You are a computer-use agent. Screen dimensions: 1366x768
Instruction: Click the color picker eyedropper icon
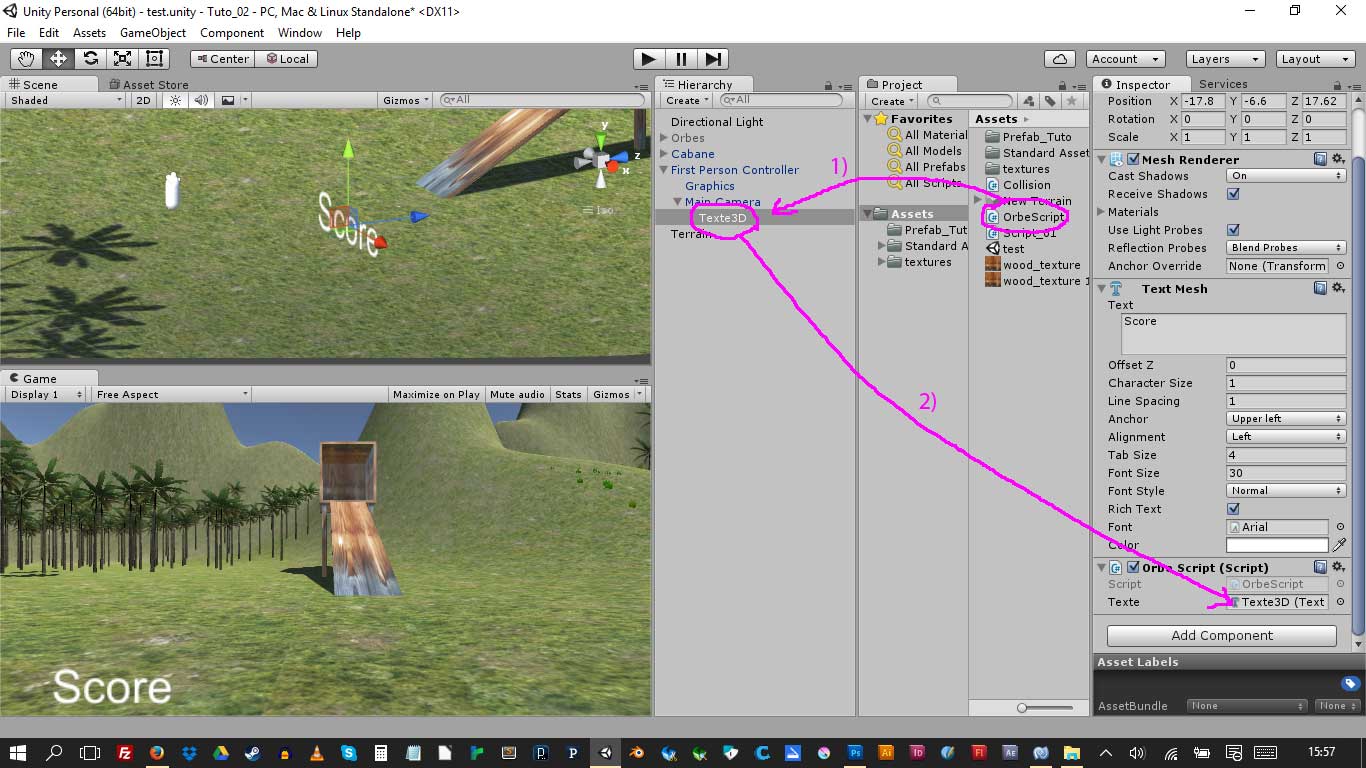click(1340, 545)
